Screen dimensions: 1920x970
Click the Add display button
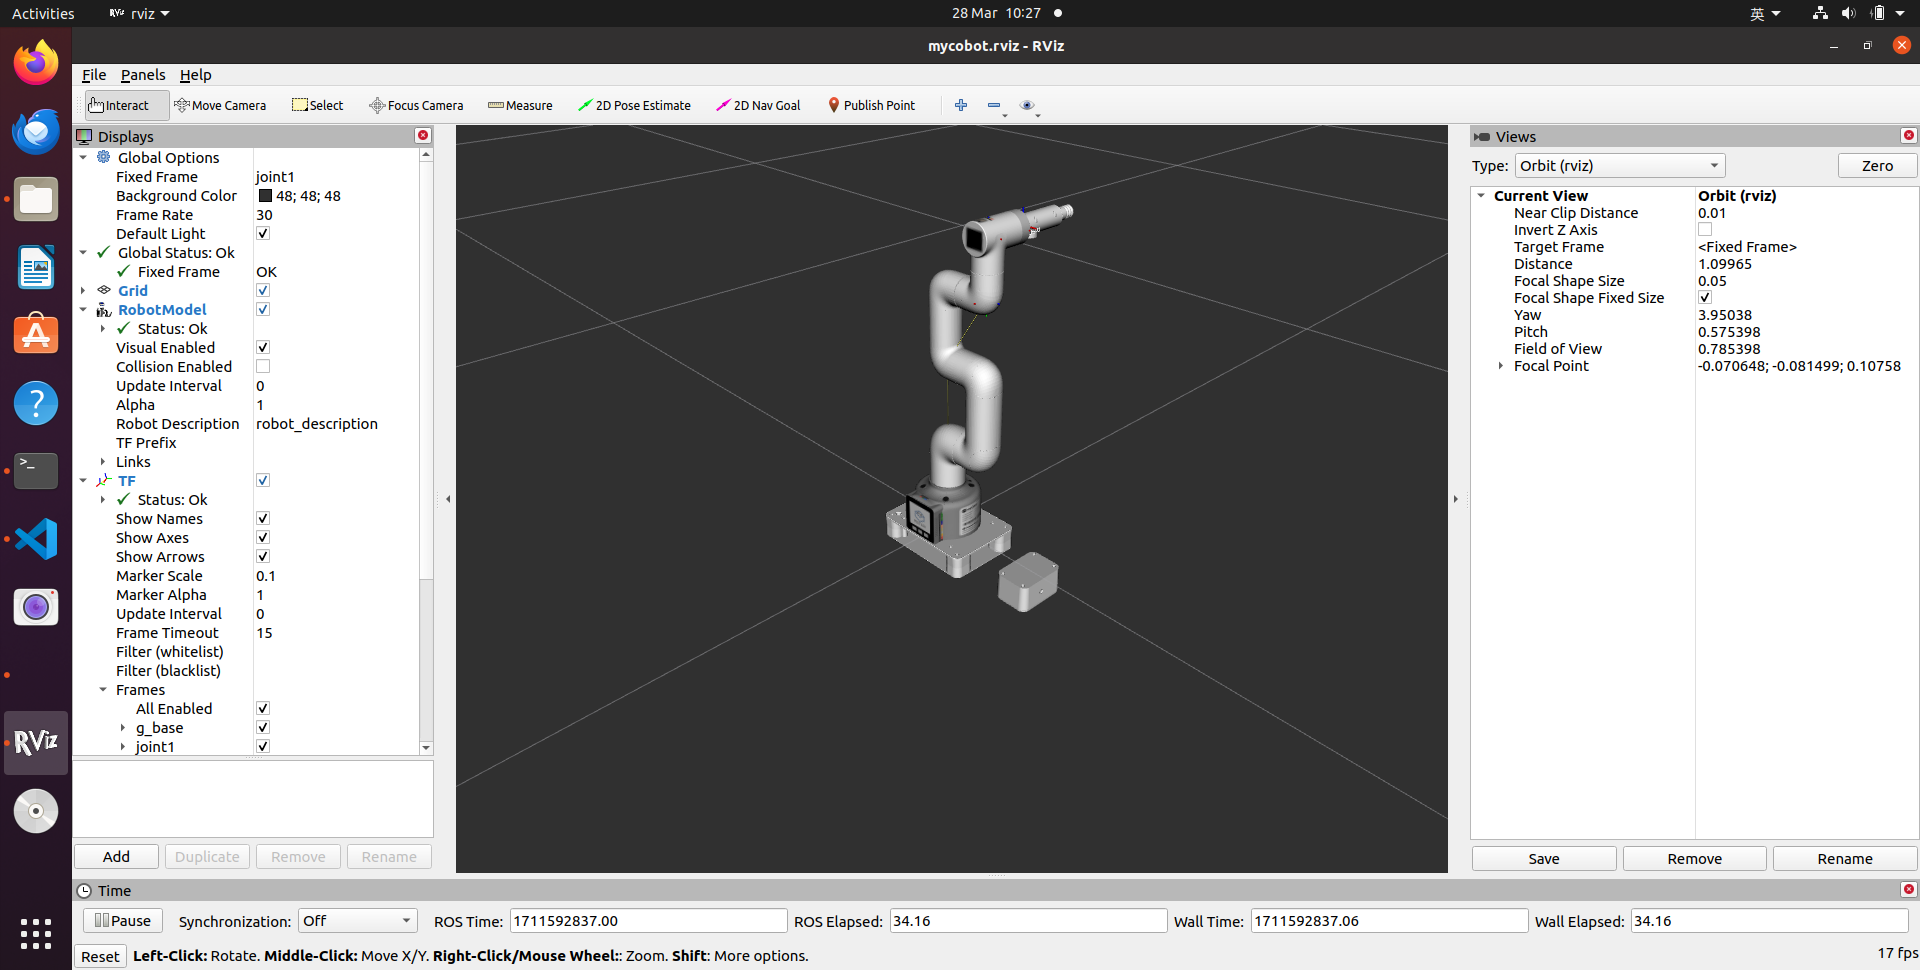coord(116,856)
